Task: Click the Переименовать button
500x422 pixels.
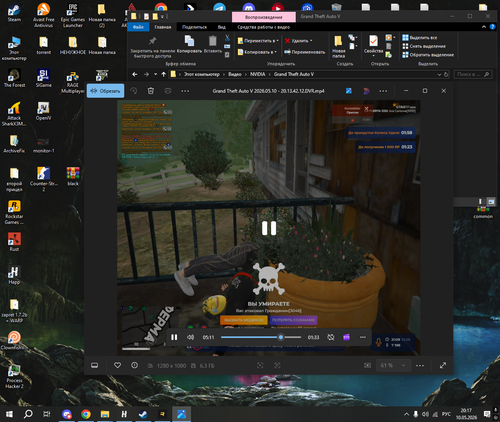Action: pyautogui.click(x=304, y=52)
